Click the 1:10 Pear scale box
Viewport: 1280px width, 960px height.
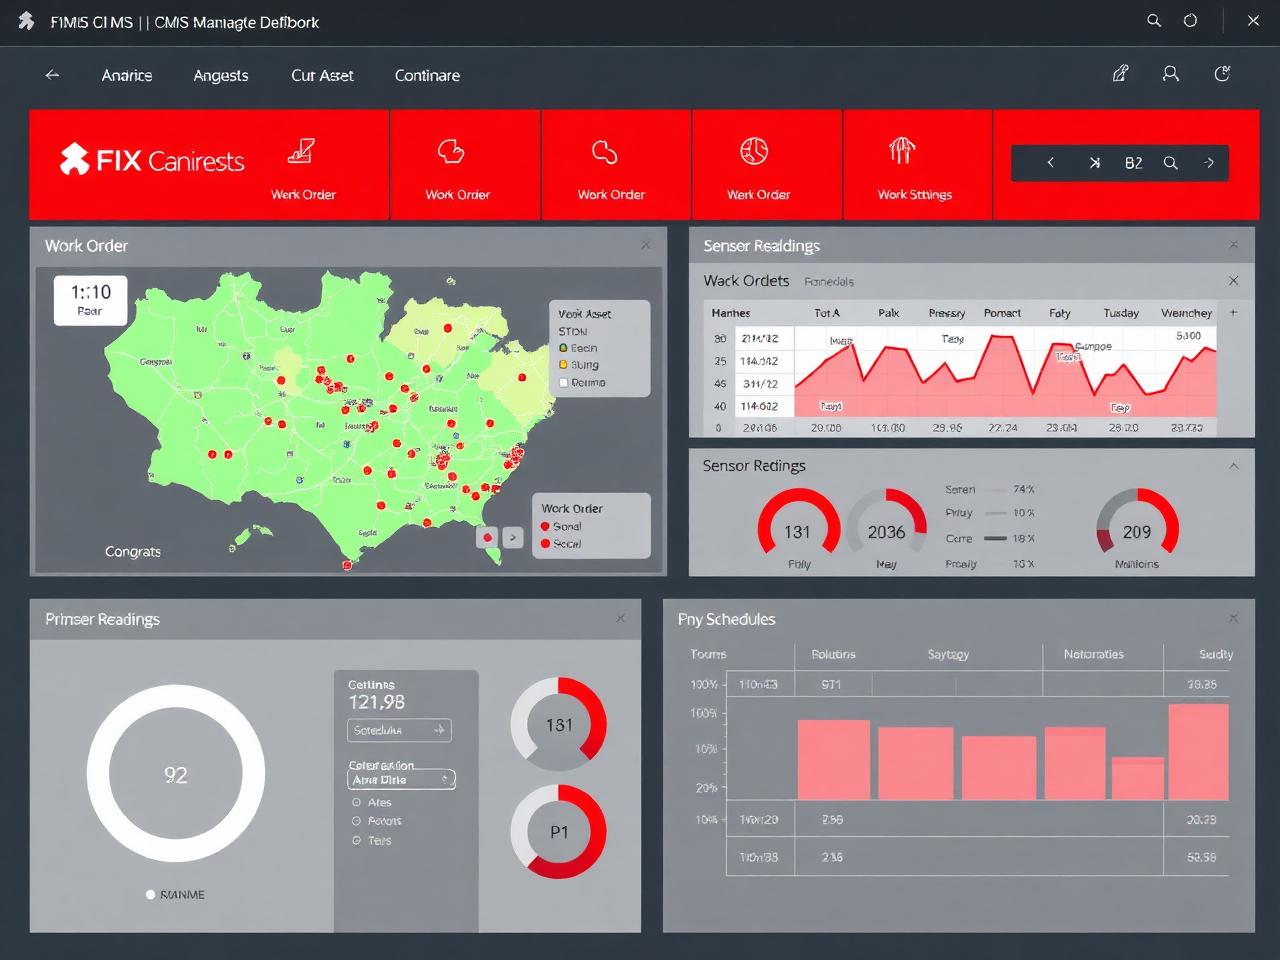tap(90, 300)
